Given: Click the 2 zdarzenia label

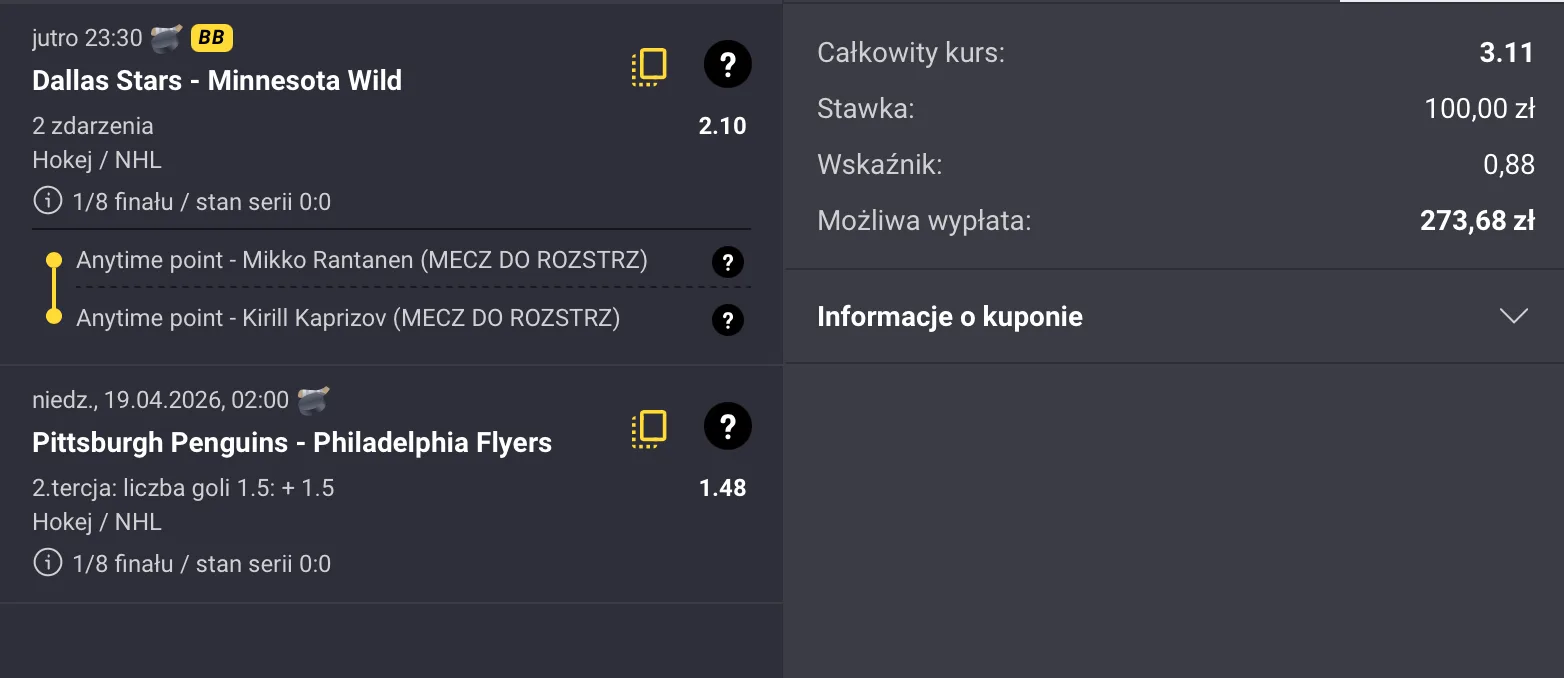Looking at the screenshot, I should [x=91, y=126].
